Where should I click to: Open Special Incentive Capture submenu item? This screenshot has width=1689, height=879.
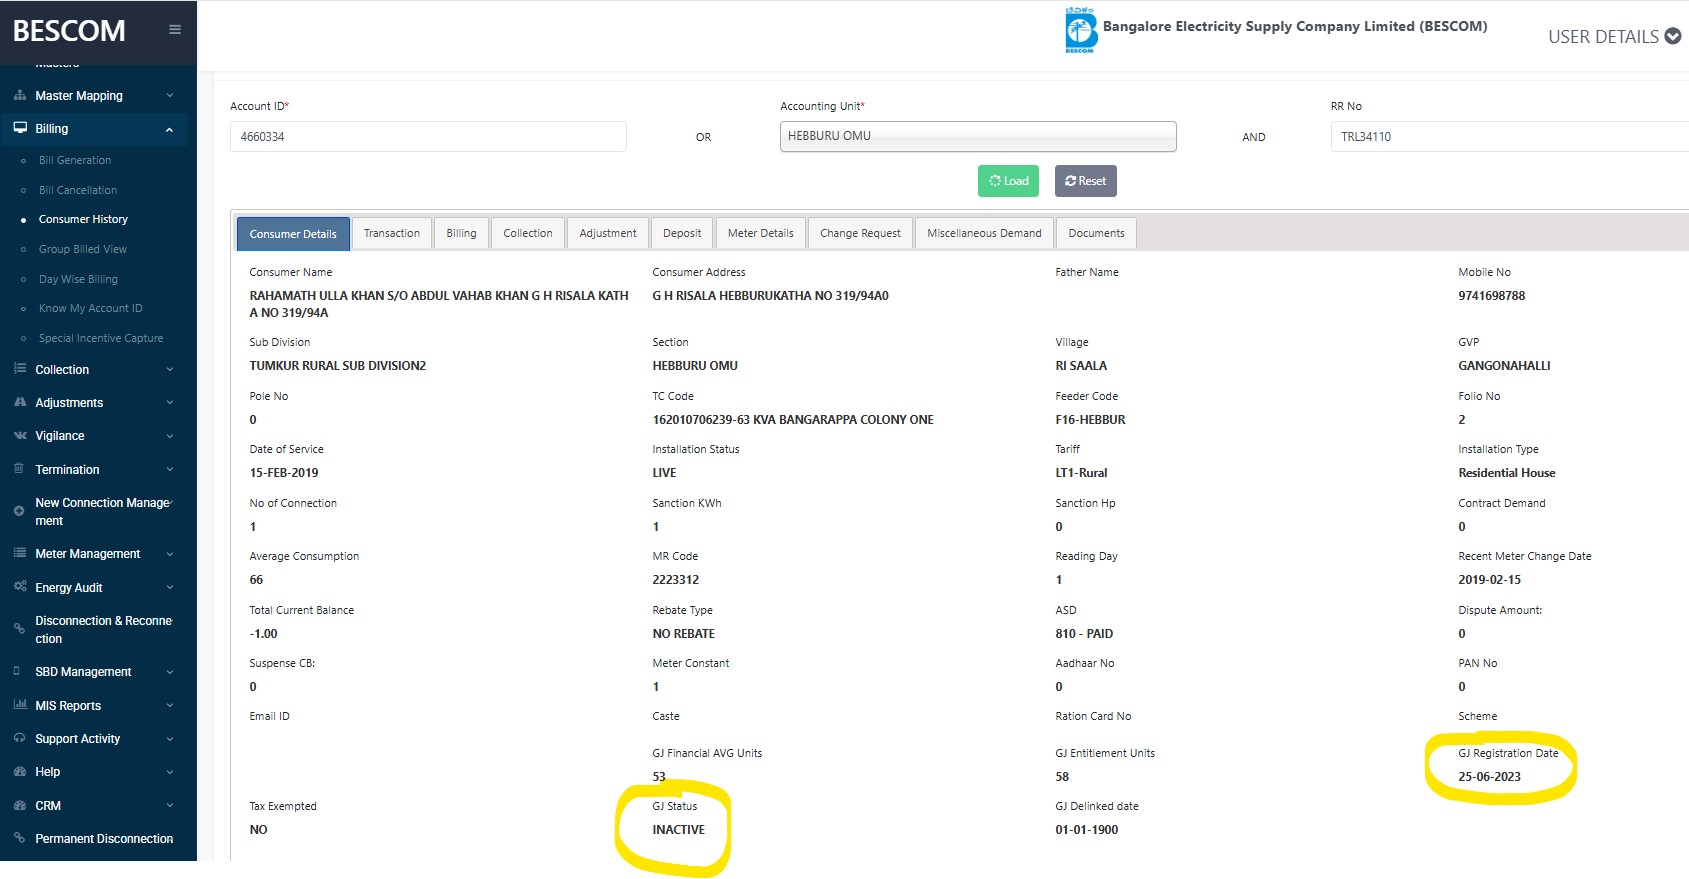tap(101, 338)
